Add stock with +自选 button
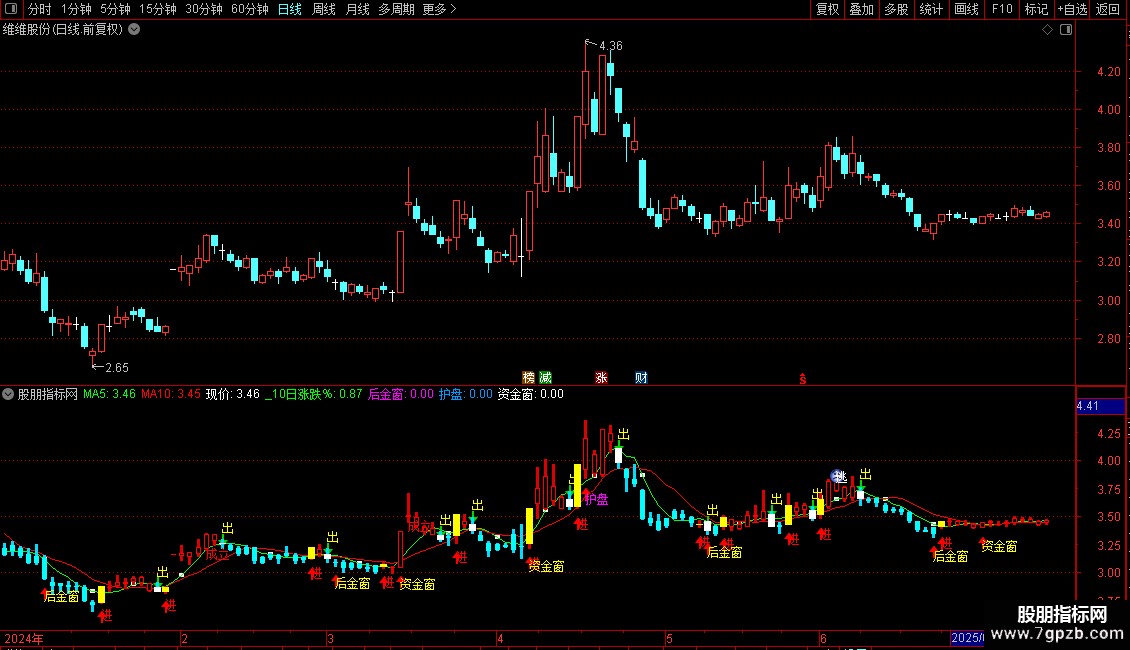The image size is (1130, 650). 1072,9
